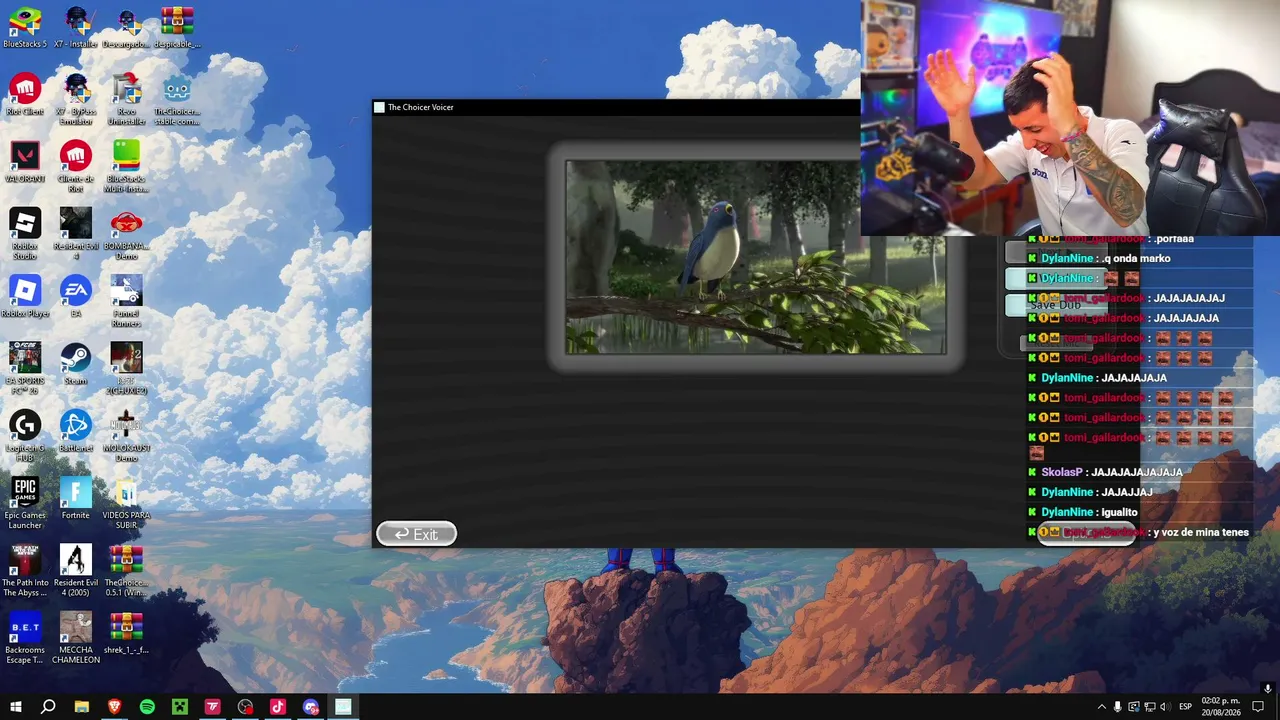Select the despicable archive on the desktop
This screenshot has height=720, width=1280.
click(x=177, y=28)
